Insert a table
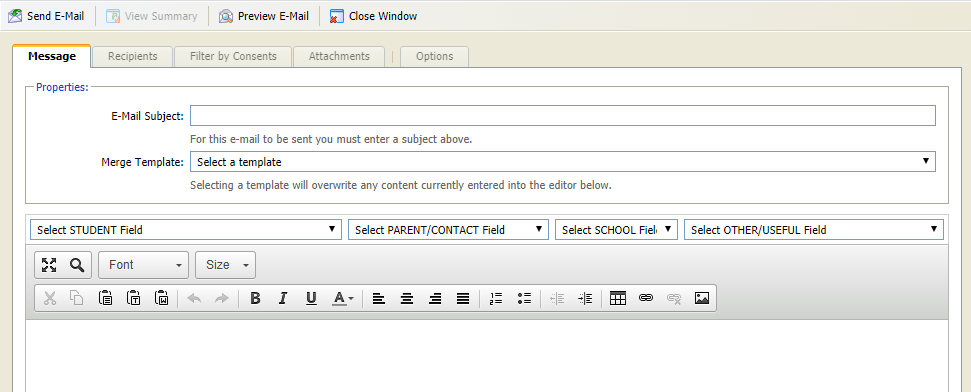The width and height of the screenshot is (971, 392). 618,298
